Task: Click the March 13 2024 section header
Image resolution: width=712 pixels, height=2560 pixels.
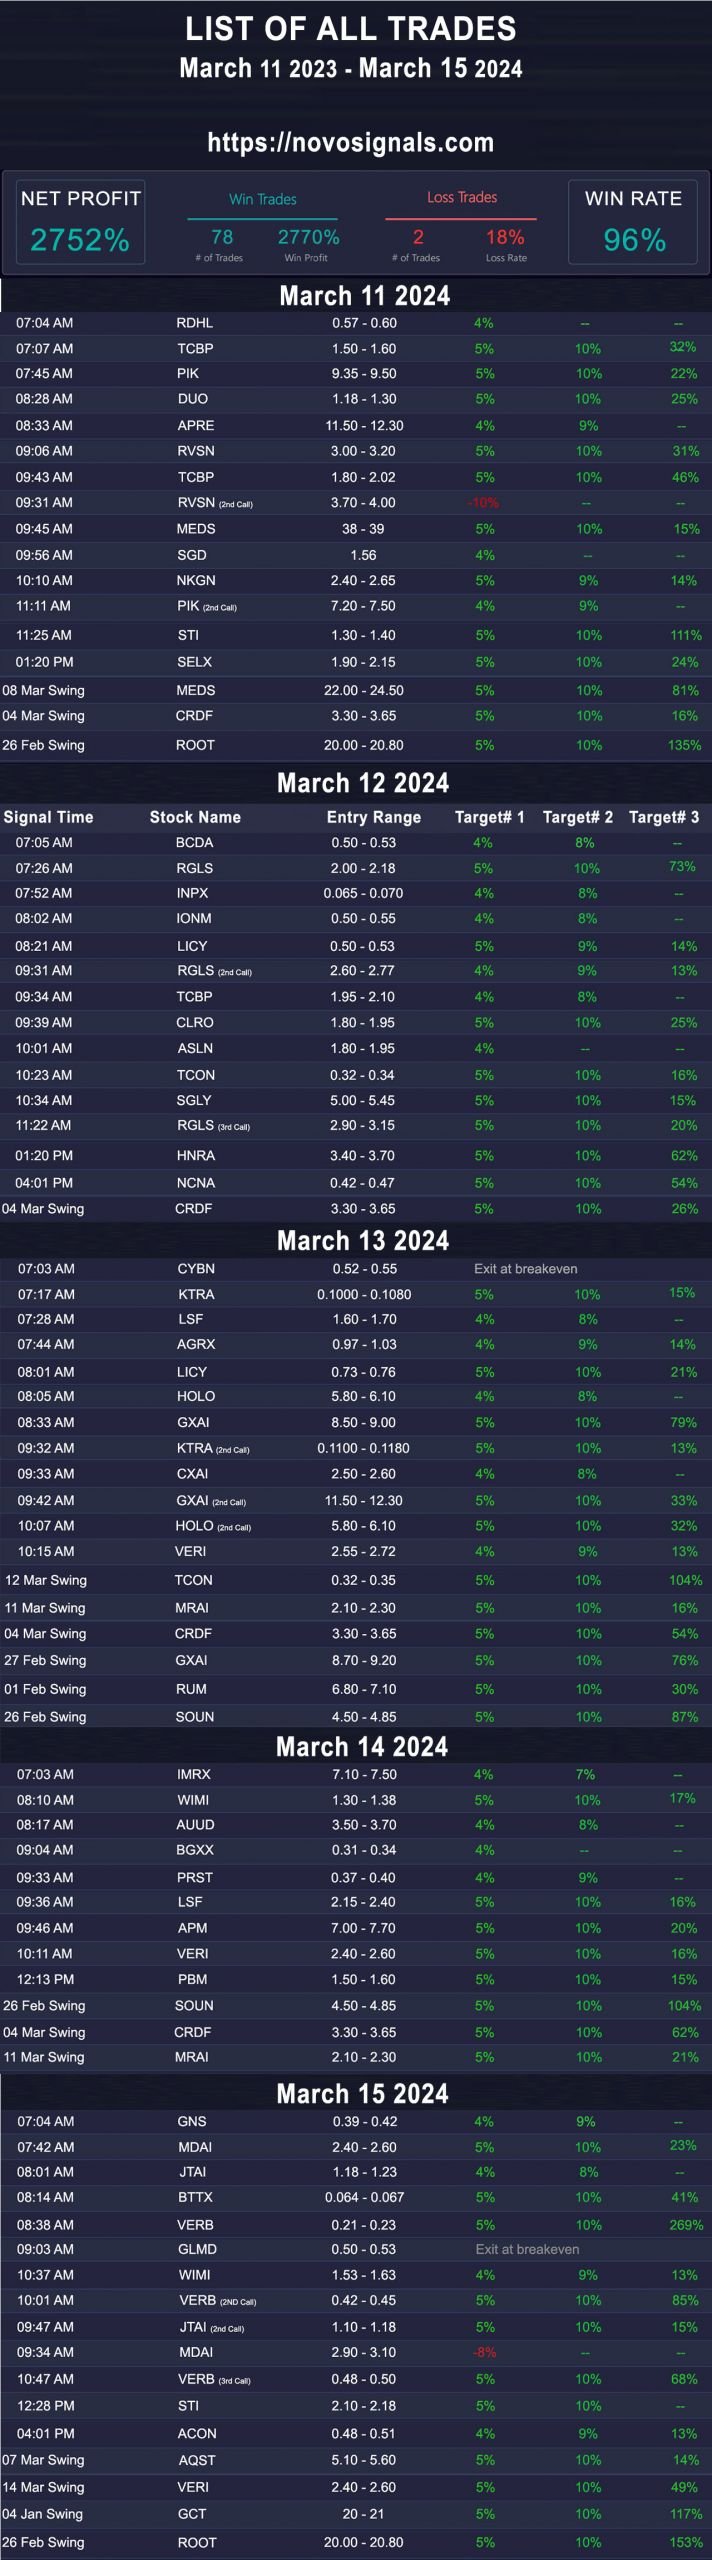Action: (x=363, y=1240)
